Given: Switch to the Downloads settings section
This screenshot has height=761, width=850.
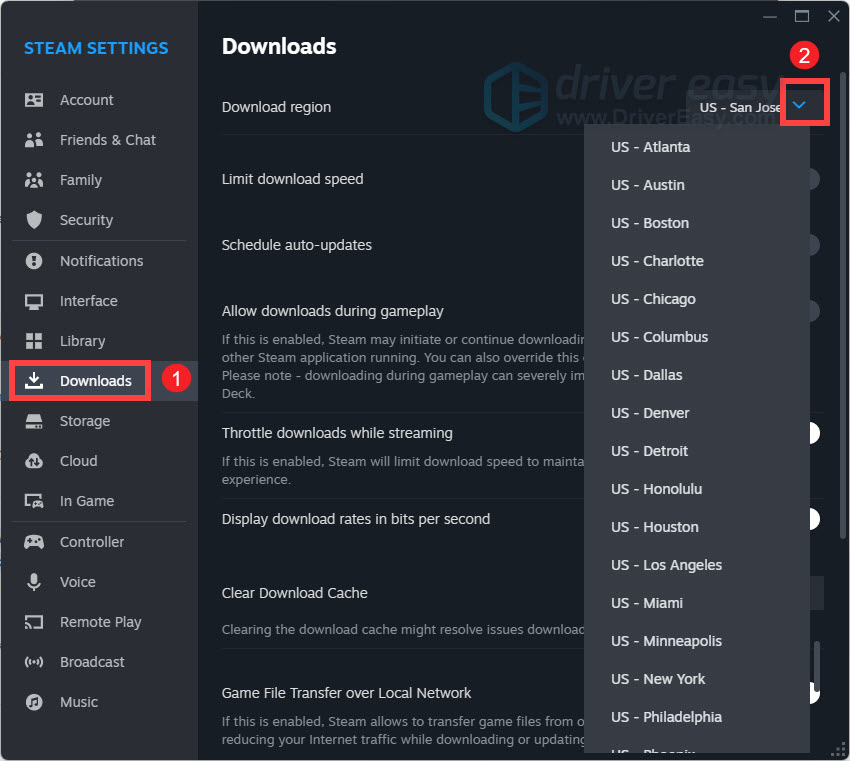Looking at the screenshot, I should (80, 381).
